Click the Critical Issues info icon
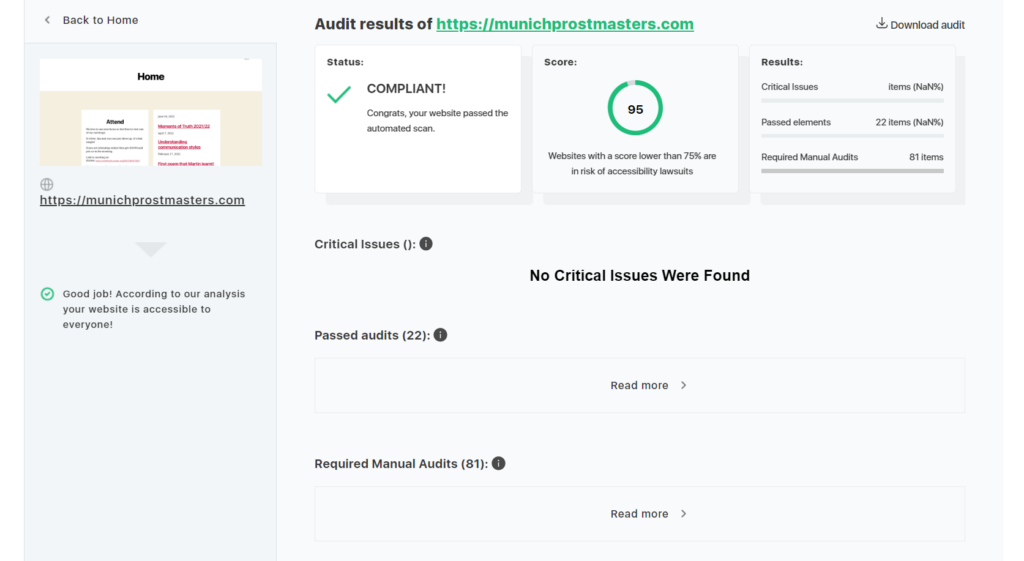 426,244
